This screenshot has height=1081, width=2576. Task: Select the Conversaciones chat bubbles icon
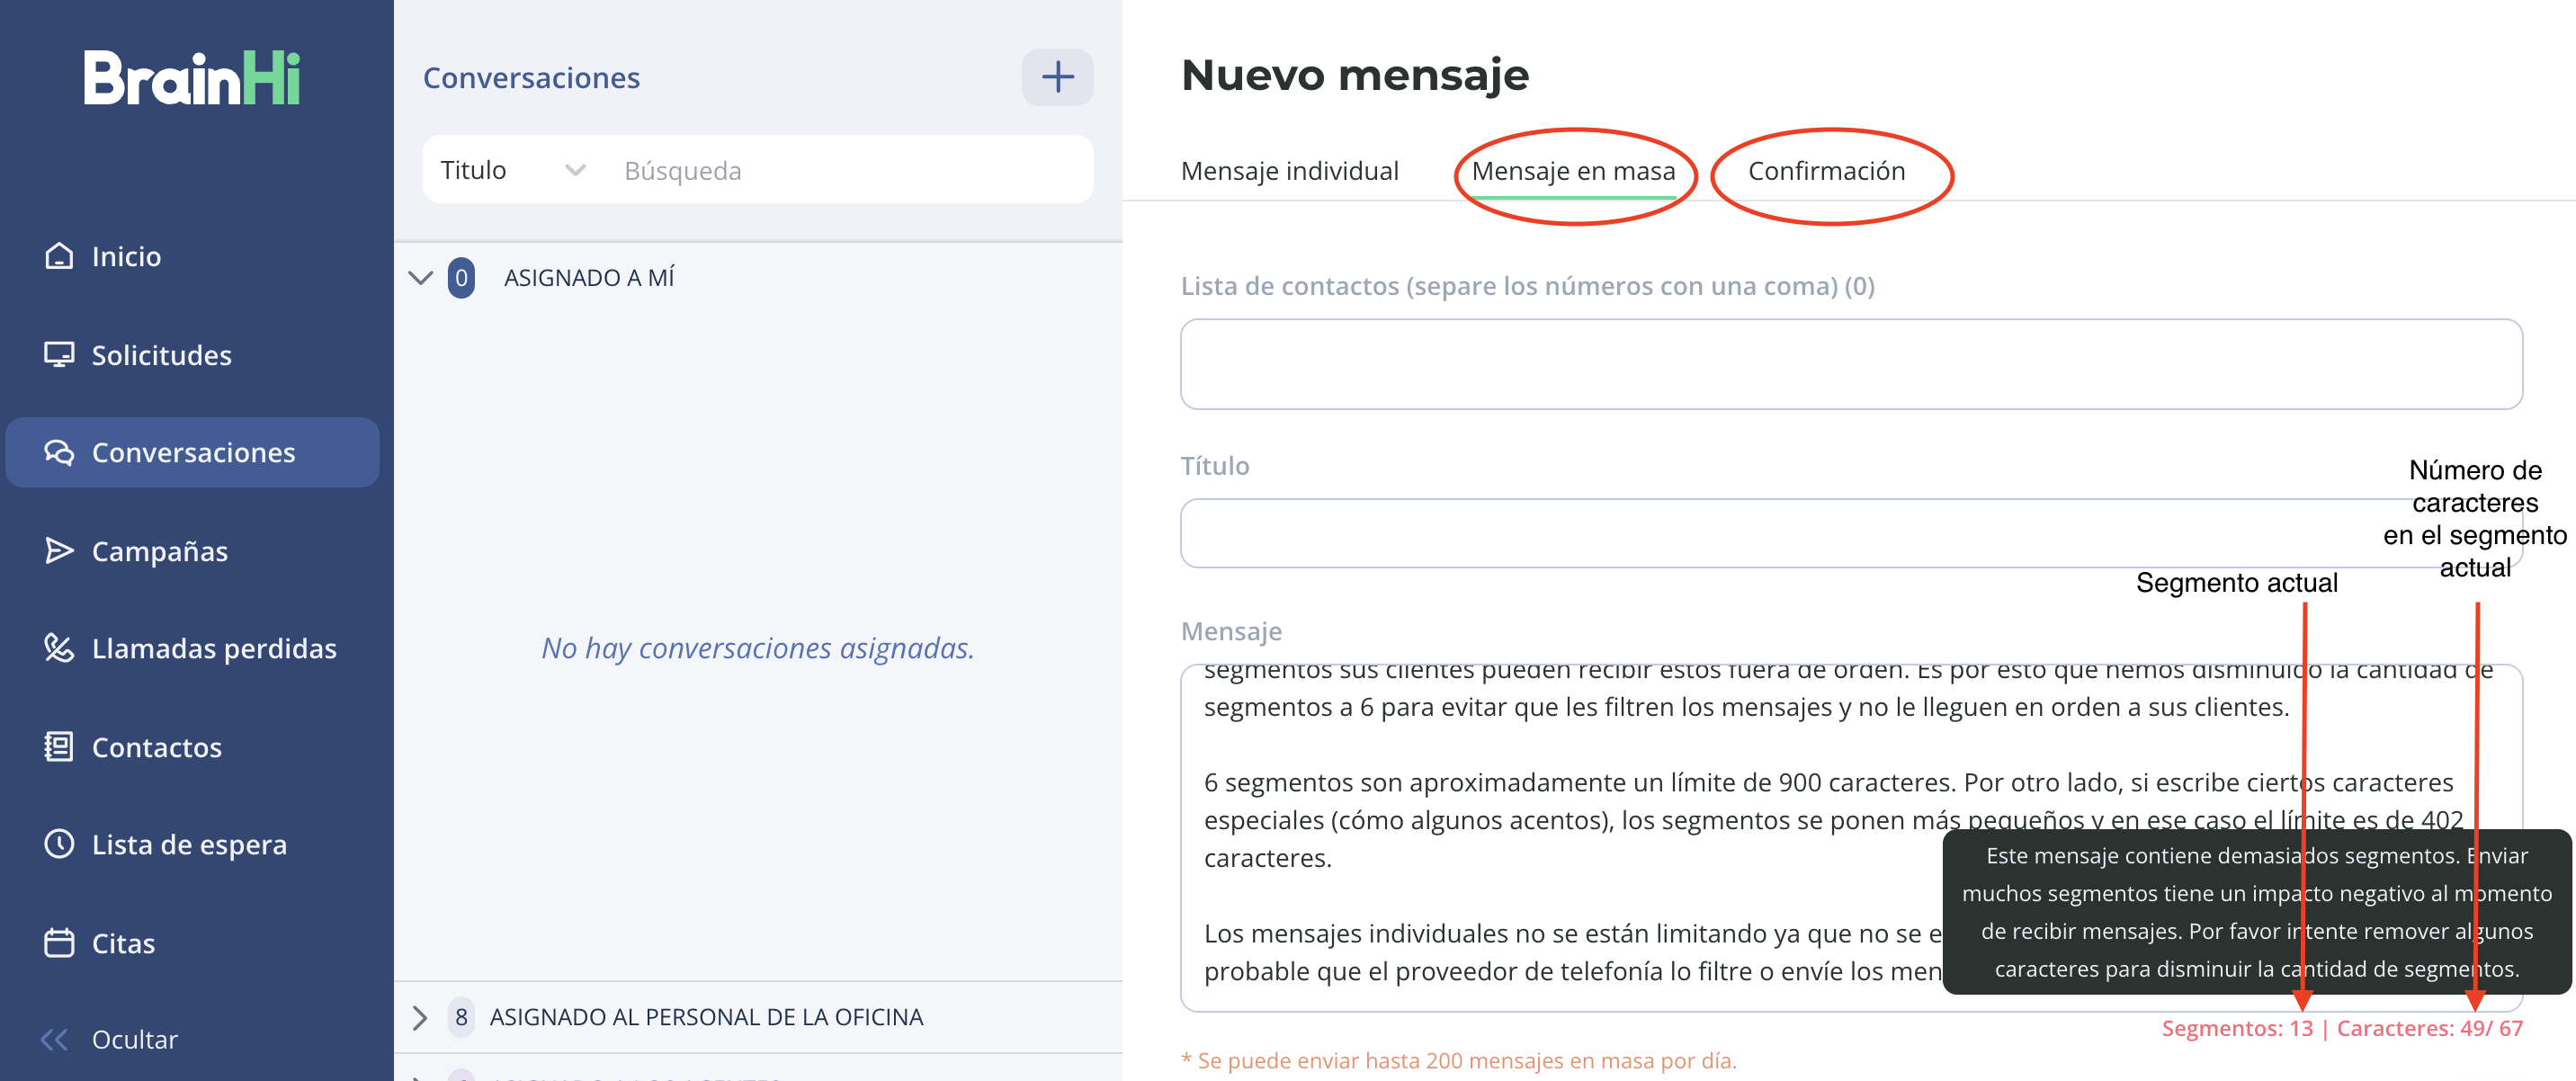click(x=59, y=452)
